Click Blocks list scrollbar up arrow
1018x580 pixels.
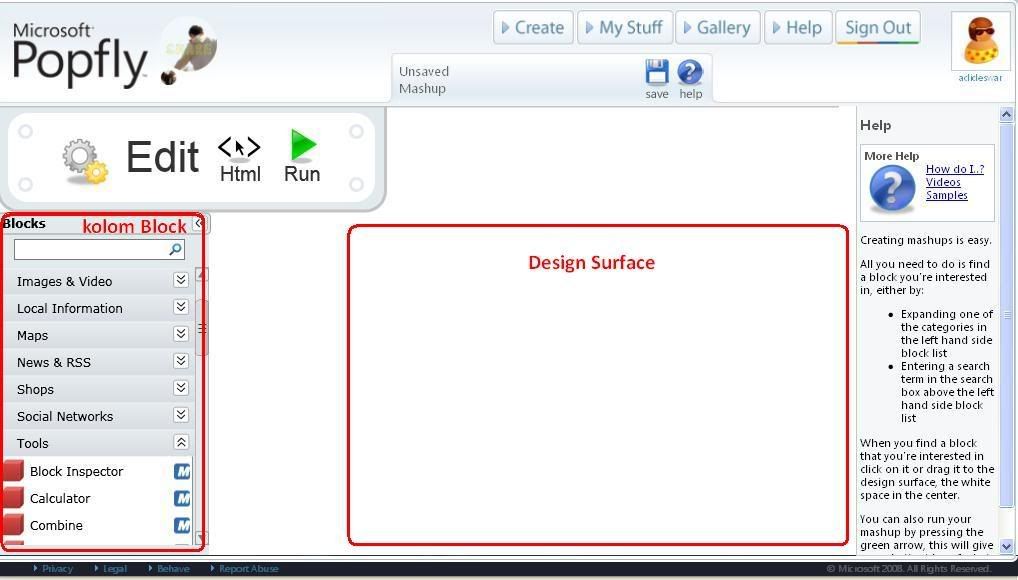(202, 275)
